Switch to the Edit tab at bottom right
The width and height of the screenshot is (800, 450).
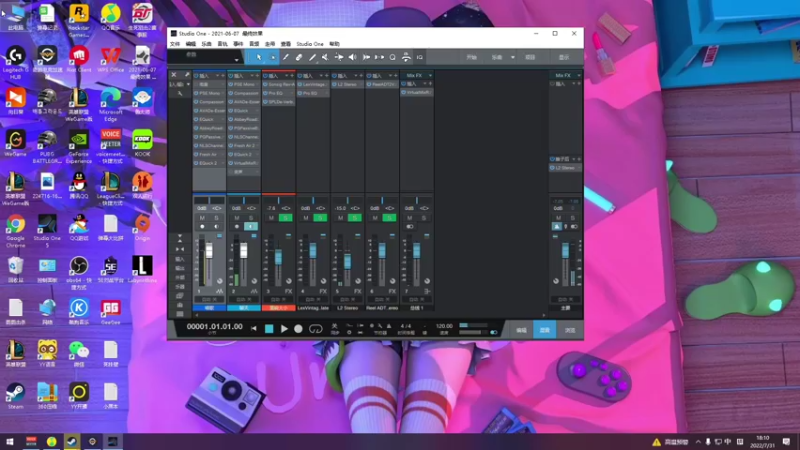pos(521,331)
